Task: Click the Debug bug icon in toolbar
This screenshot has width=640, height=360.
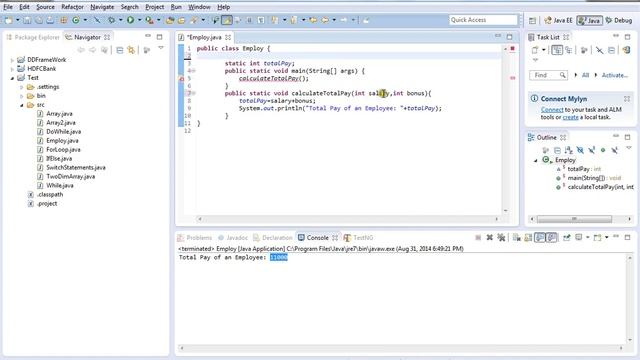Action: [111, 20]
